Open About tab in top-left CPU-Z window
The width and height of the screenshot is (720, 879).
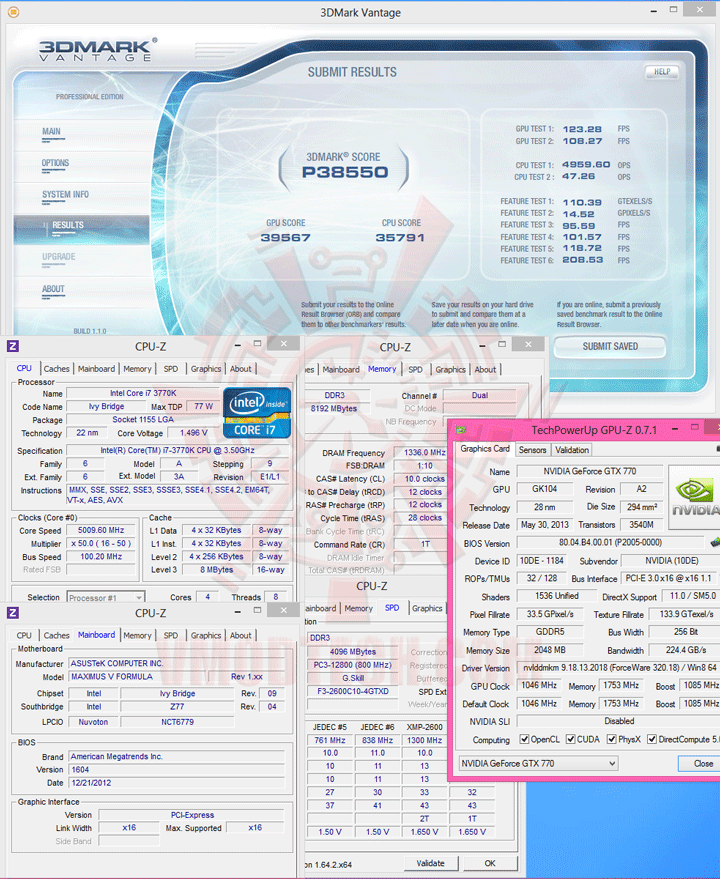[x=241, y=369]
